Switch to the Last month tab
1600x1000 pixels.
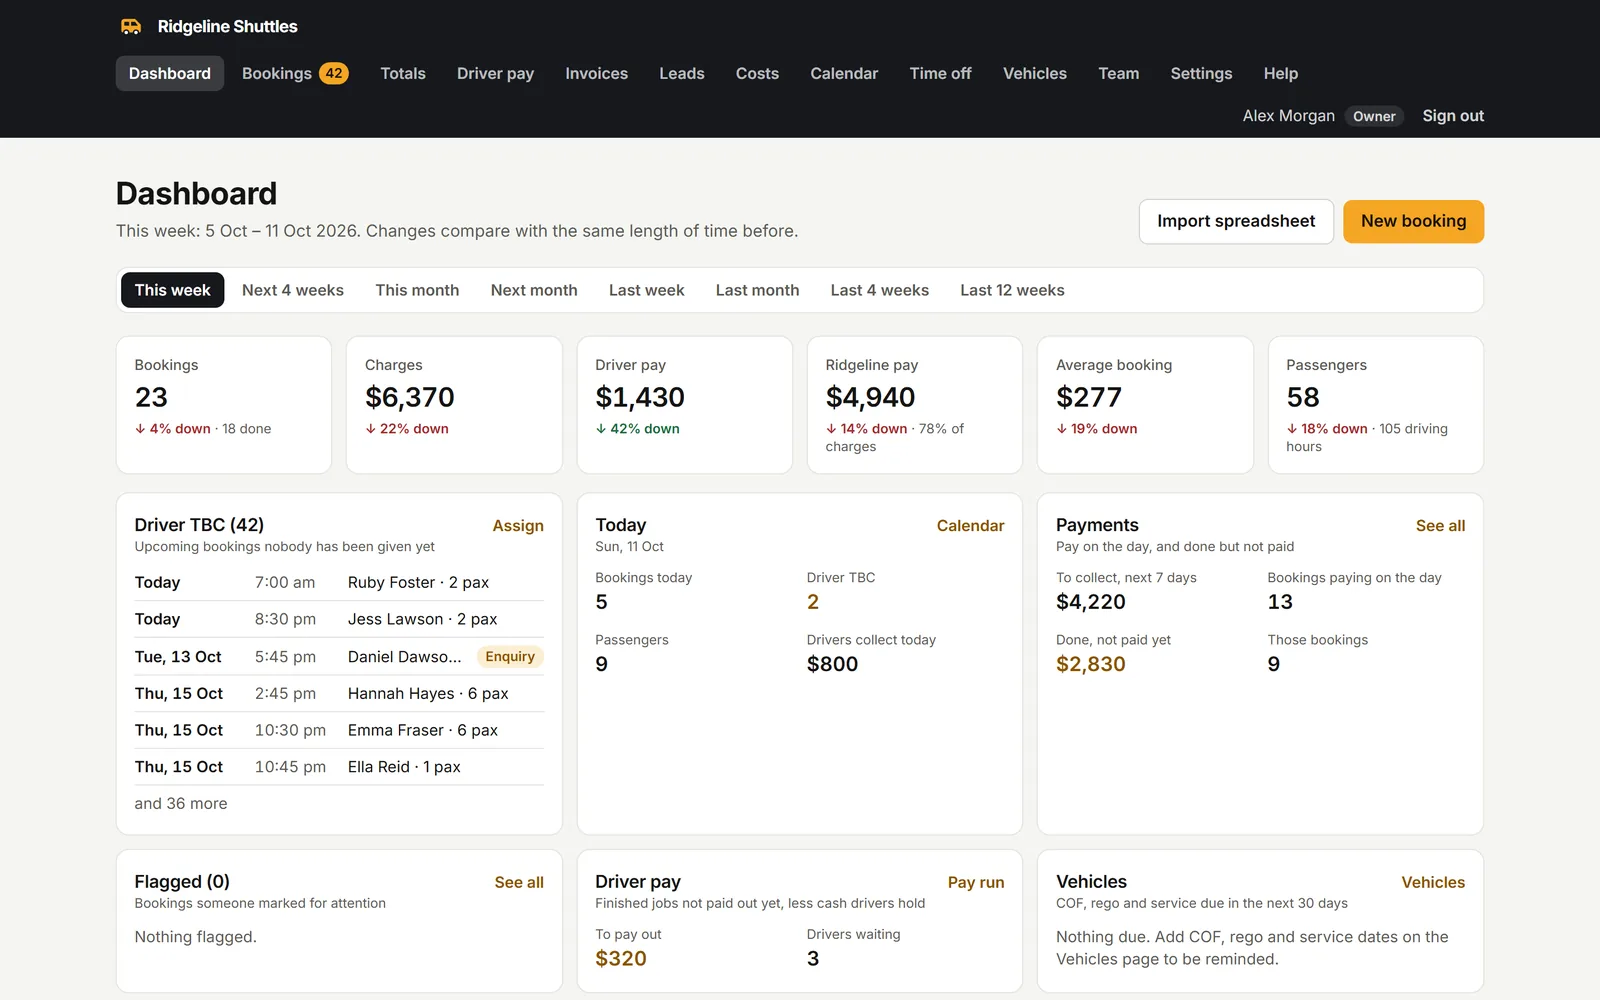point(757,290)
